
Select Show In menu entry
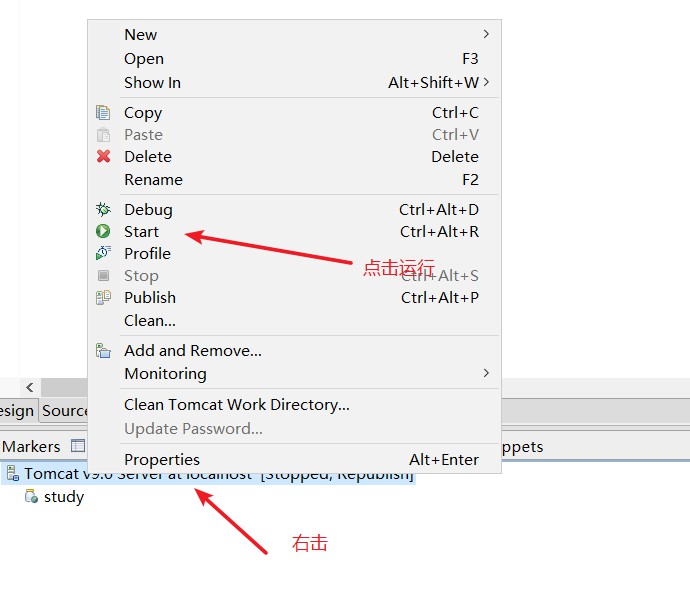(x=294, y=82)
